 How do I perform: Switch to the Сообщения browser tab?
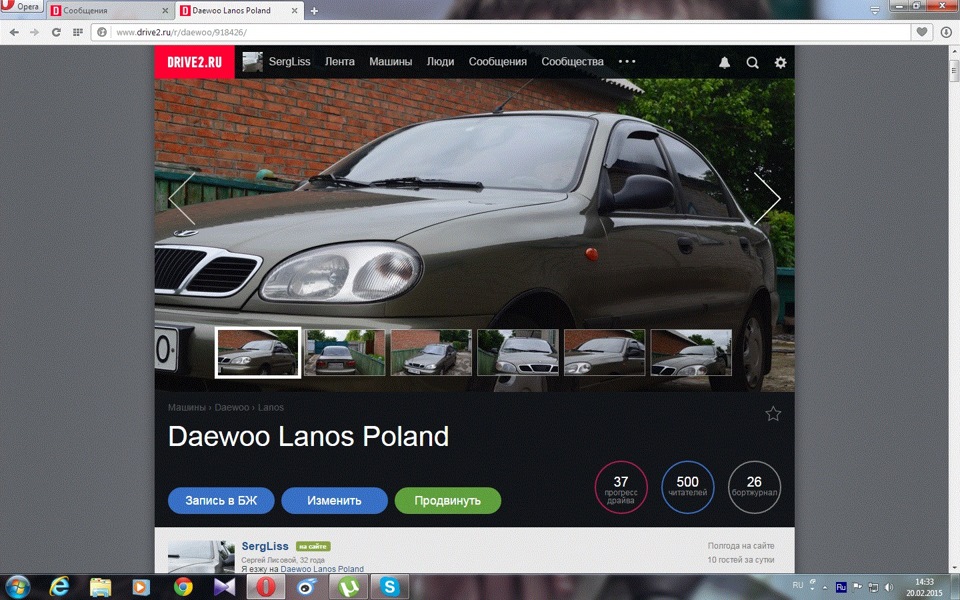coord(110,10)
